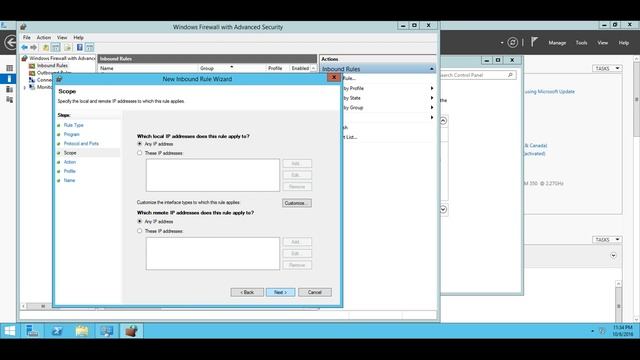Viewport: 640px width, 360px height.
Task: Select remote Any IP address radio button
Action: coord(140,221)
